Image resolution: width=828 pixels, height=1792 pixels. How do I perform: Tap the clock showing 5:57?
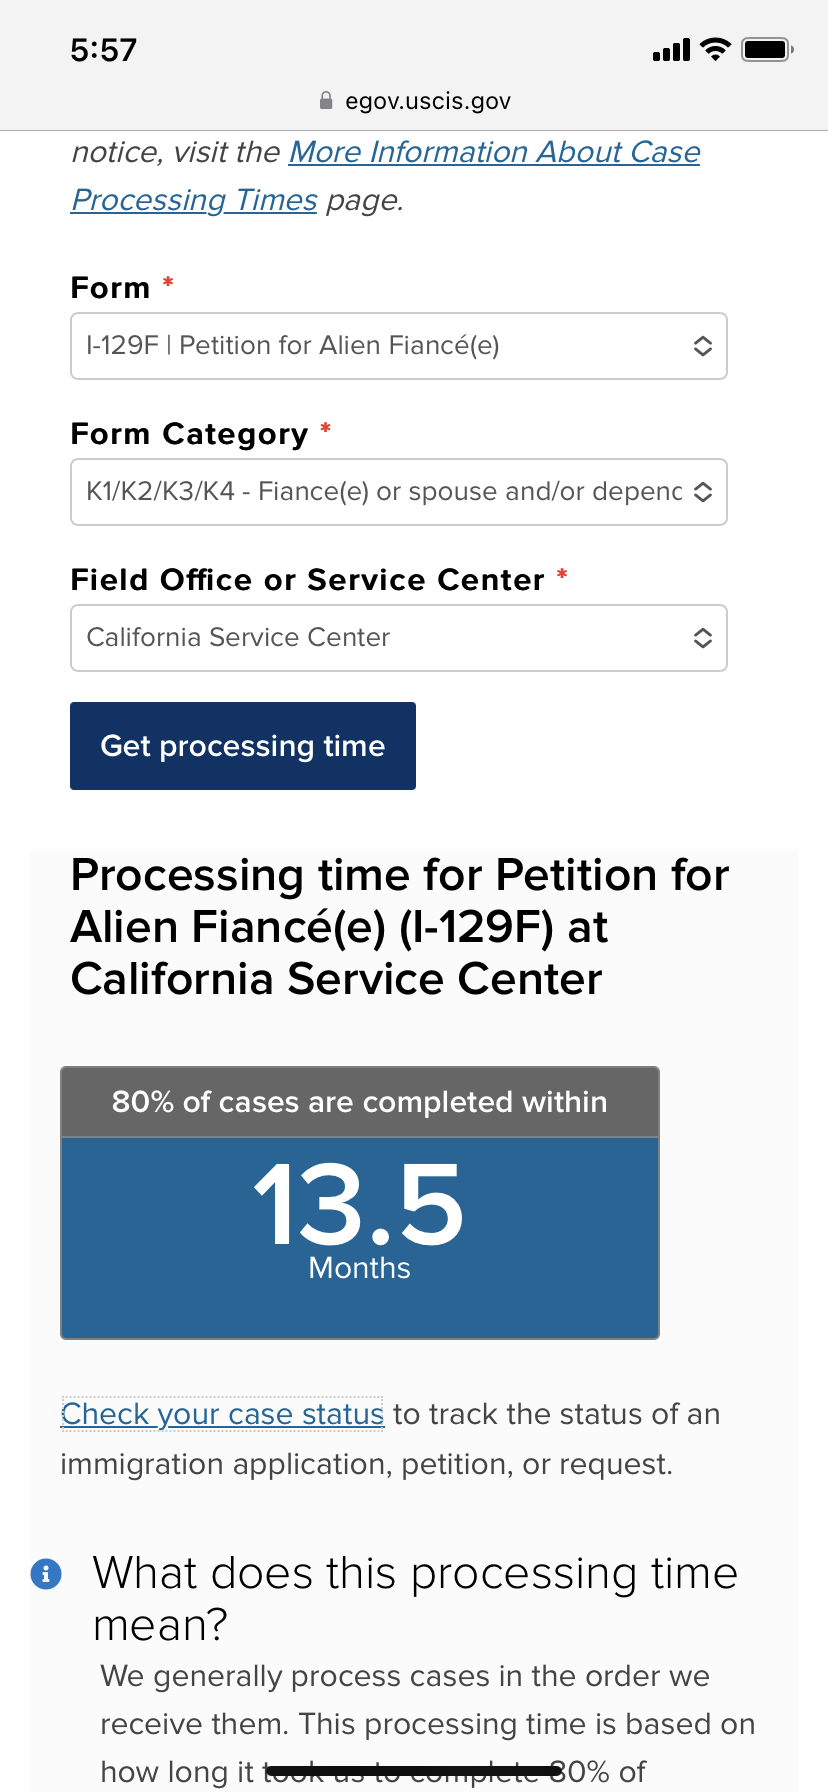pyautogui.click(x=103, y=50)
